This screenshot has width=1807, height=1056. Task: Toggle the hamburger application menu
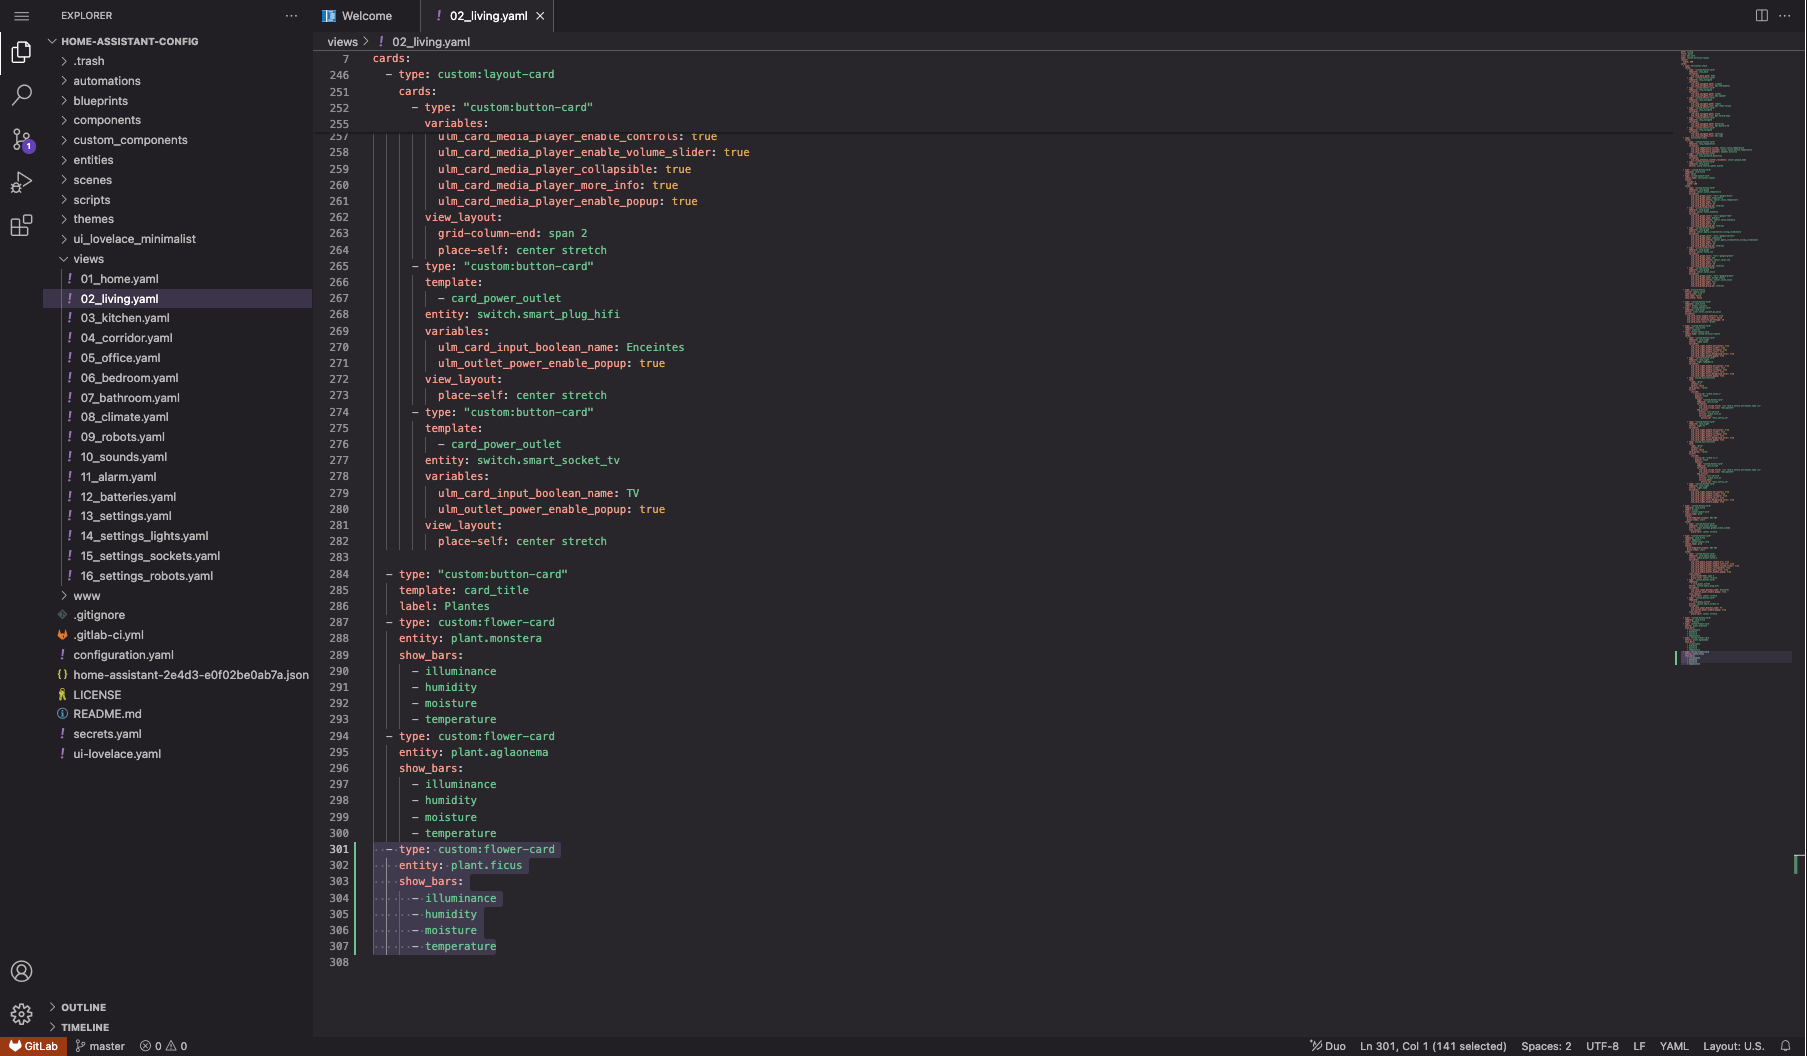(21, 16)
